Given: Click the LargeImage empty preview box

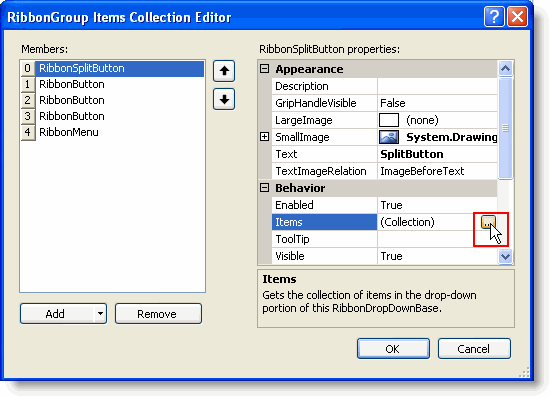Looking at the screenshot, I should [389, 120].
